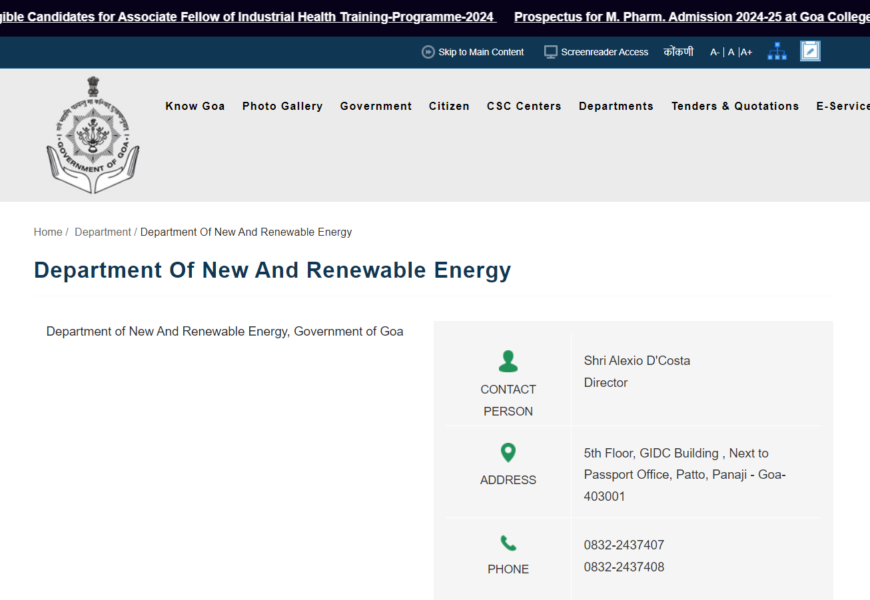Click the Screenreader Access monitor icon
870x600 pixels.
pyautogui.click(x=550, y=52)
